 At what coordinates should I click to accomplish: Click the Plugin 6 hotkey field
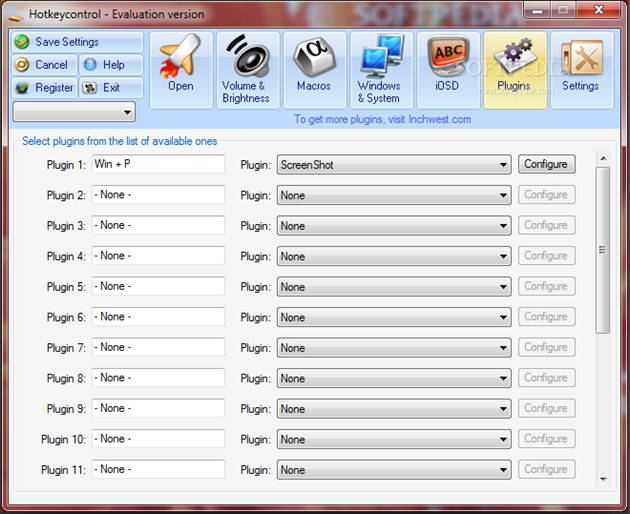coord(158,317)
